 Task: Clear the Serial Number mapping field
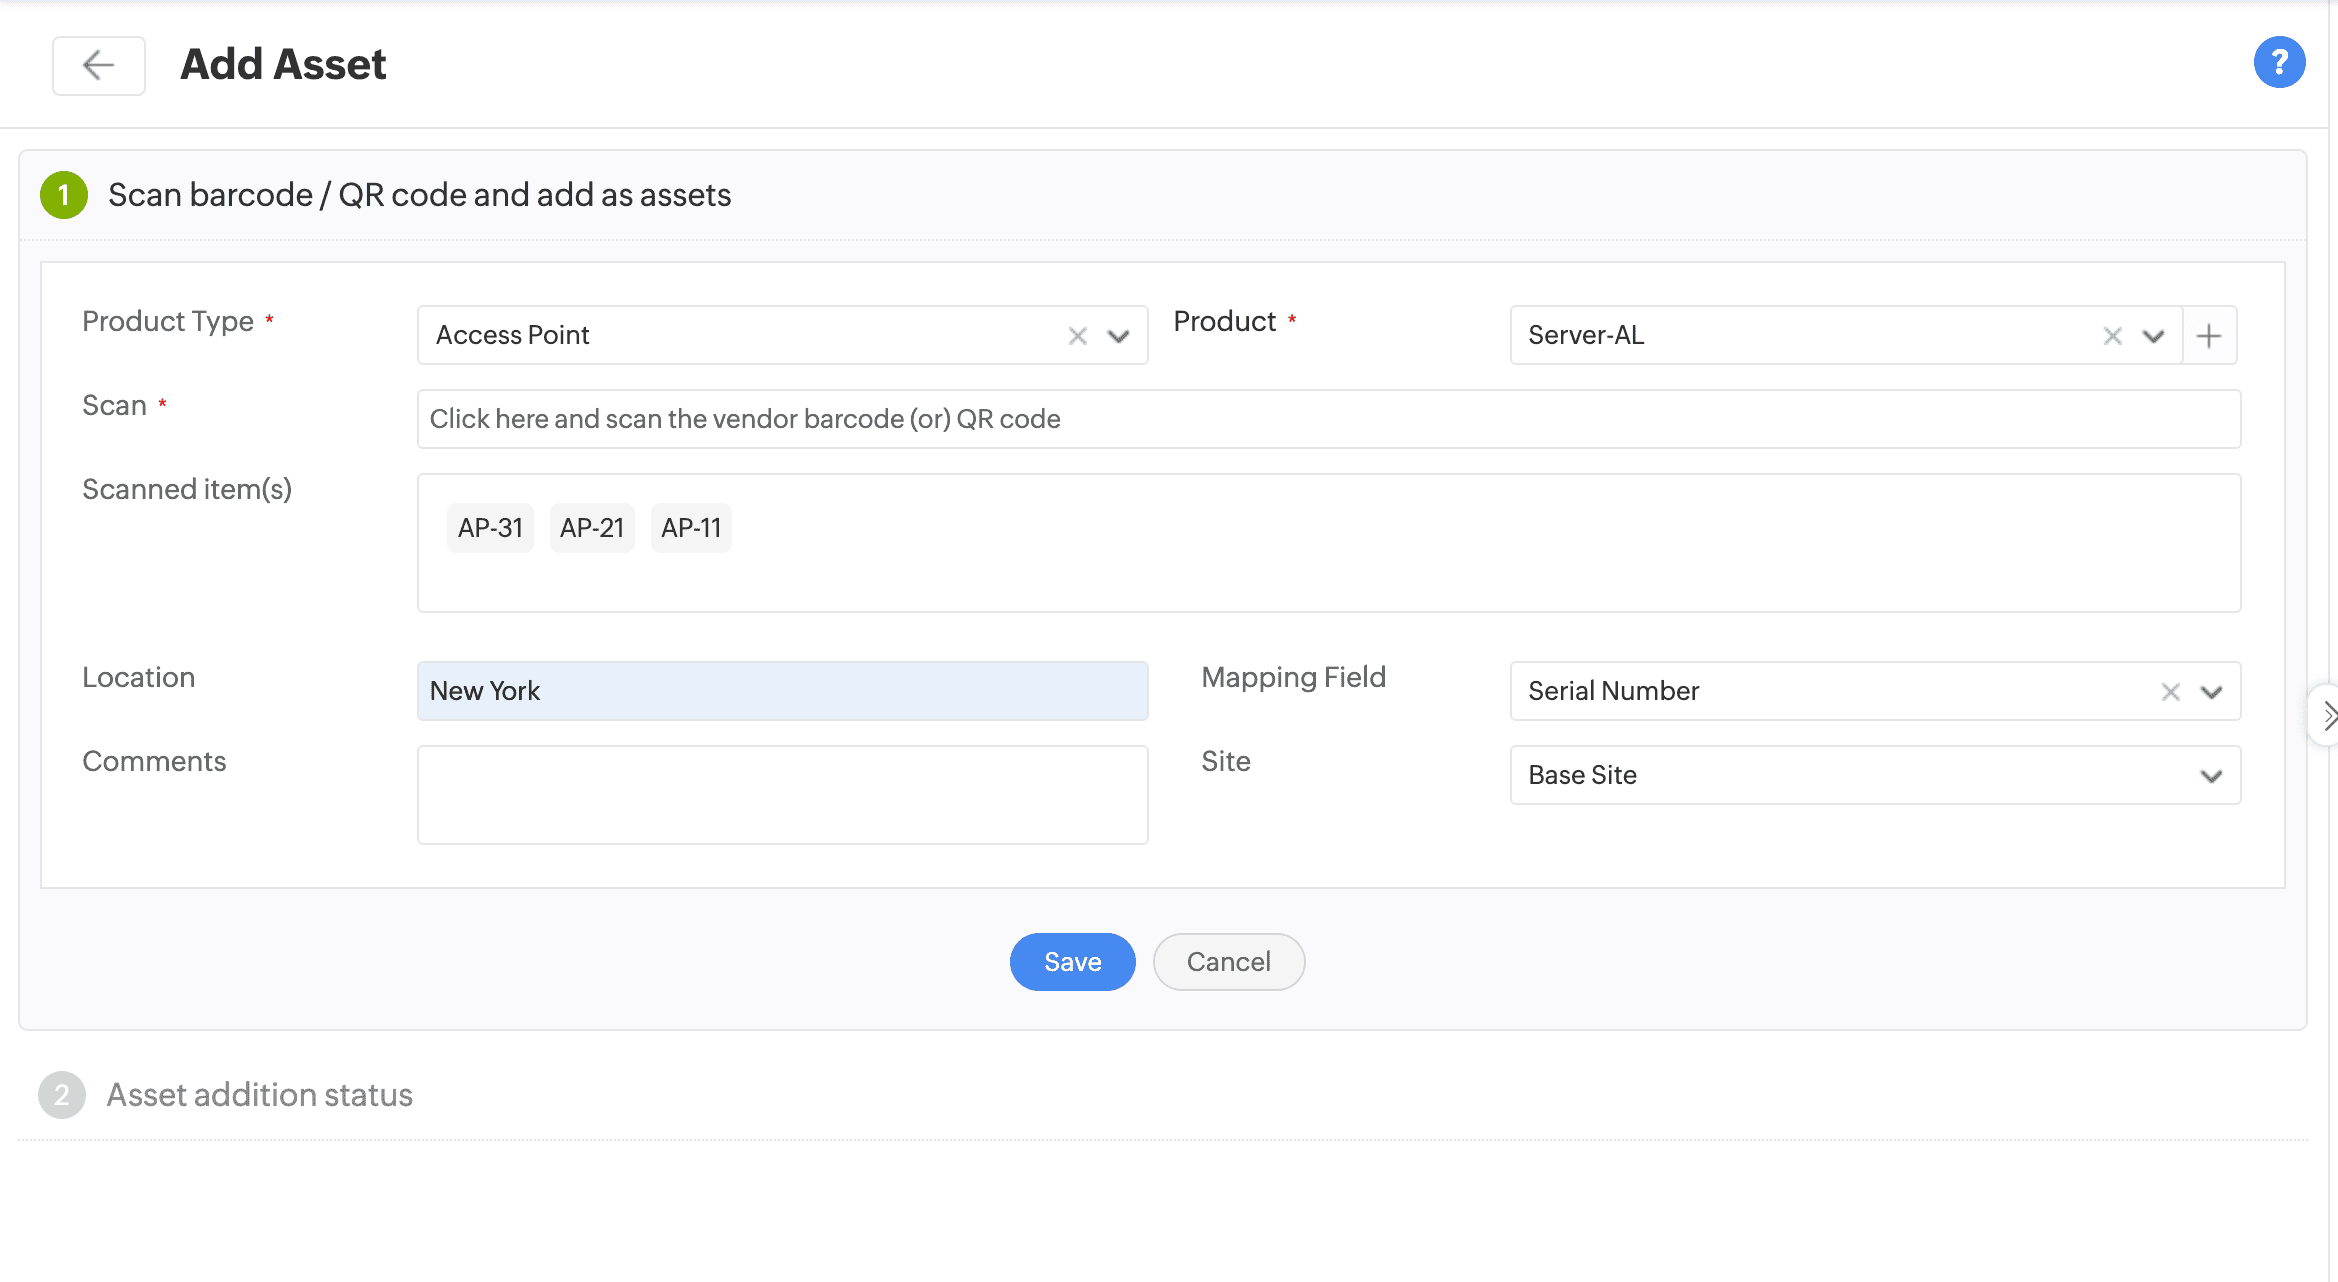pos(2170,692)
